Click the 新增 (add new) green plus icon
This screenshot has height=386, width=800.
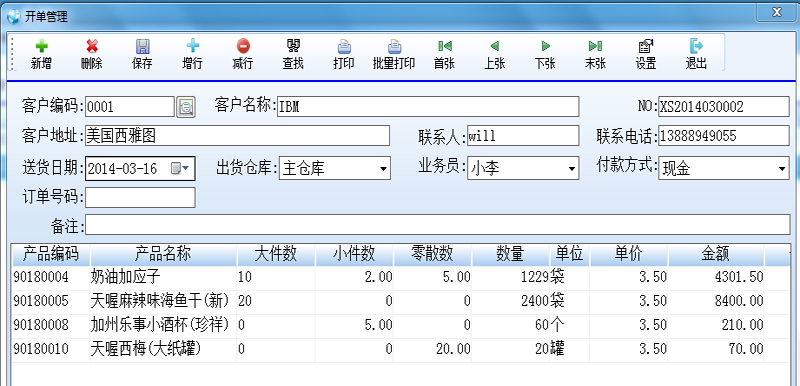(x=41, y=46)
